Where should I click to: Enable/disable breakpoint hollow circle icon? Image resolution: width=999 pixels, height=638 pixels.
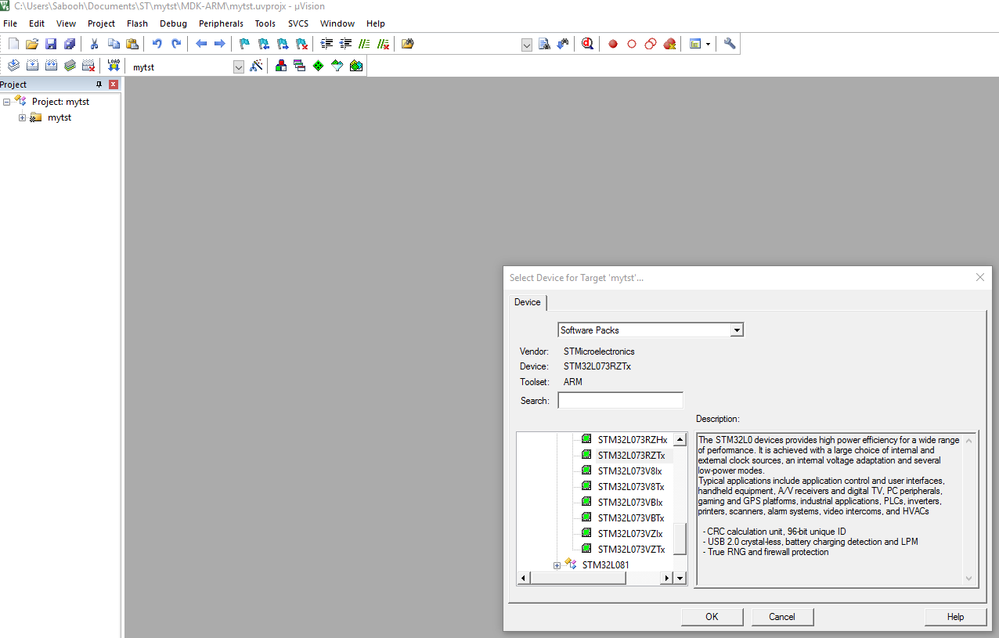pyautogui.click(x=631, y=44)
